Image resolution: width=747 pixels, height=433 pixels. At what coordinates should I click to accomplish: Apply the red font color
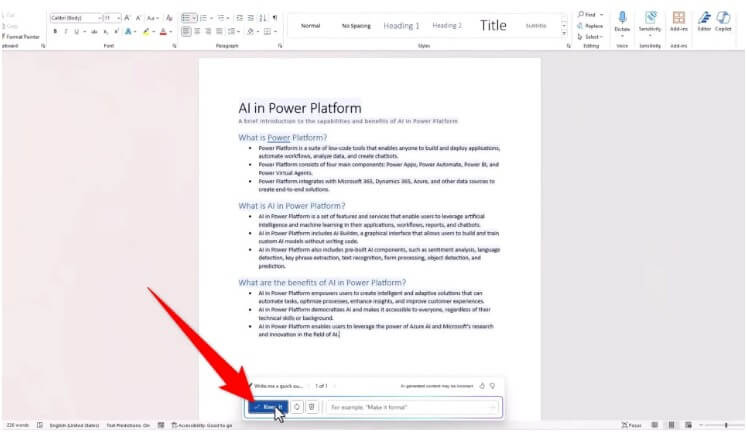click(163, 31)
